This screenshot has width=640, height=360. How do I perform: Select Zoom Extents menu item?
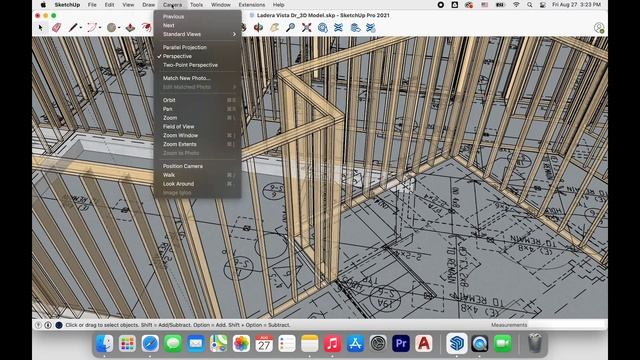pos(198,144)
